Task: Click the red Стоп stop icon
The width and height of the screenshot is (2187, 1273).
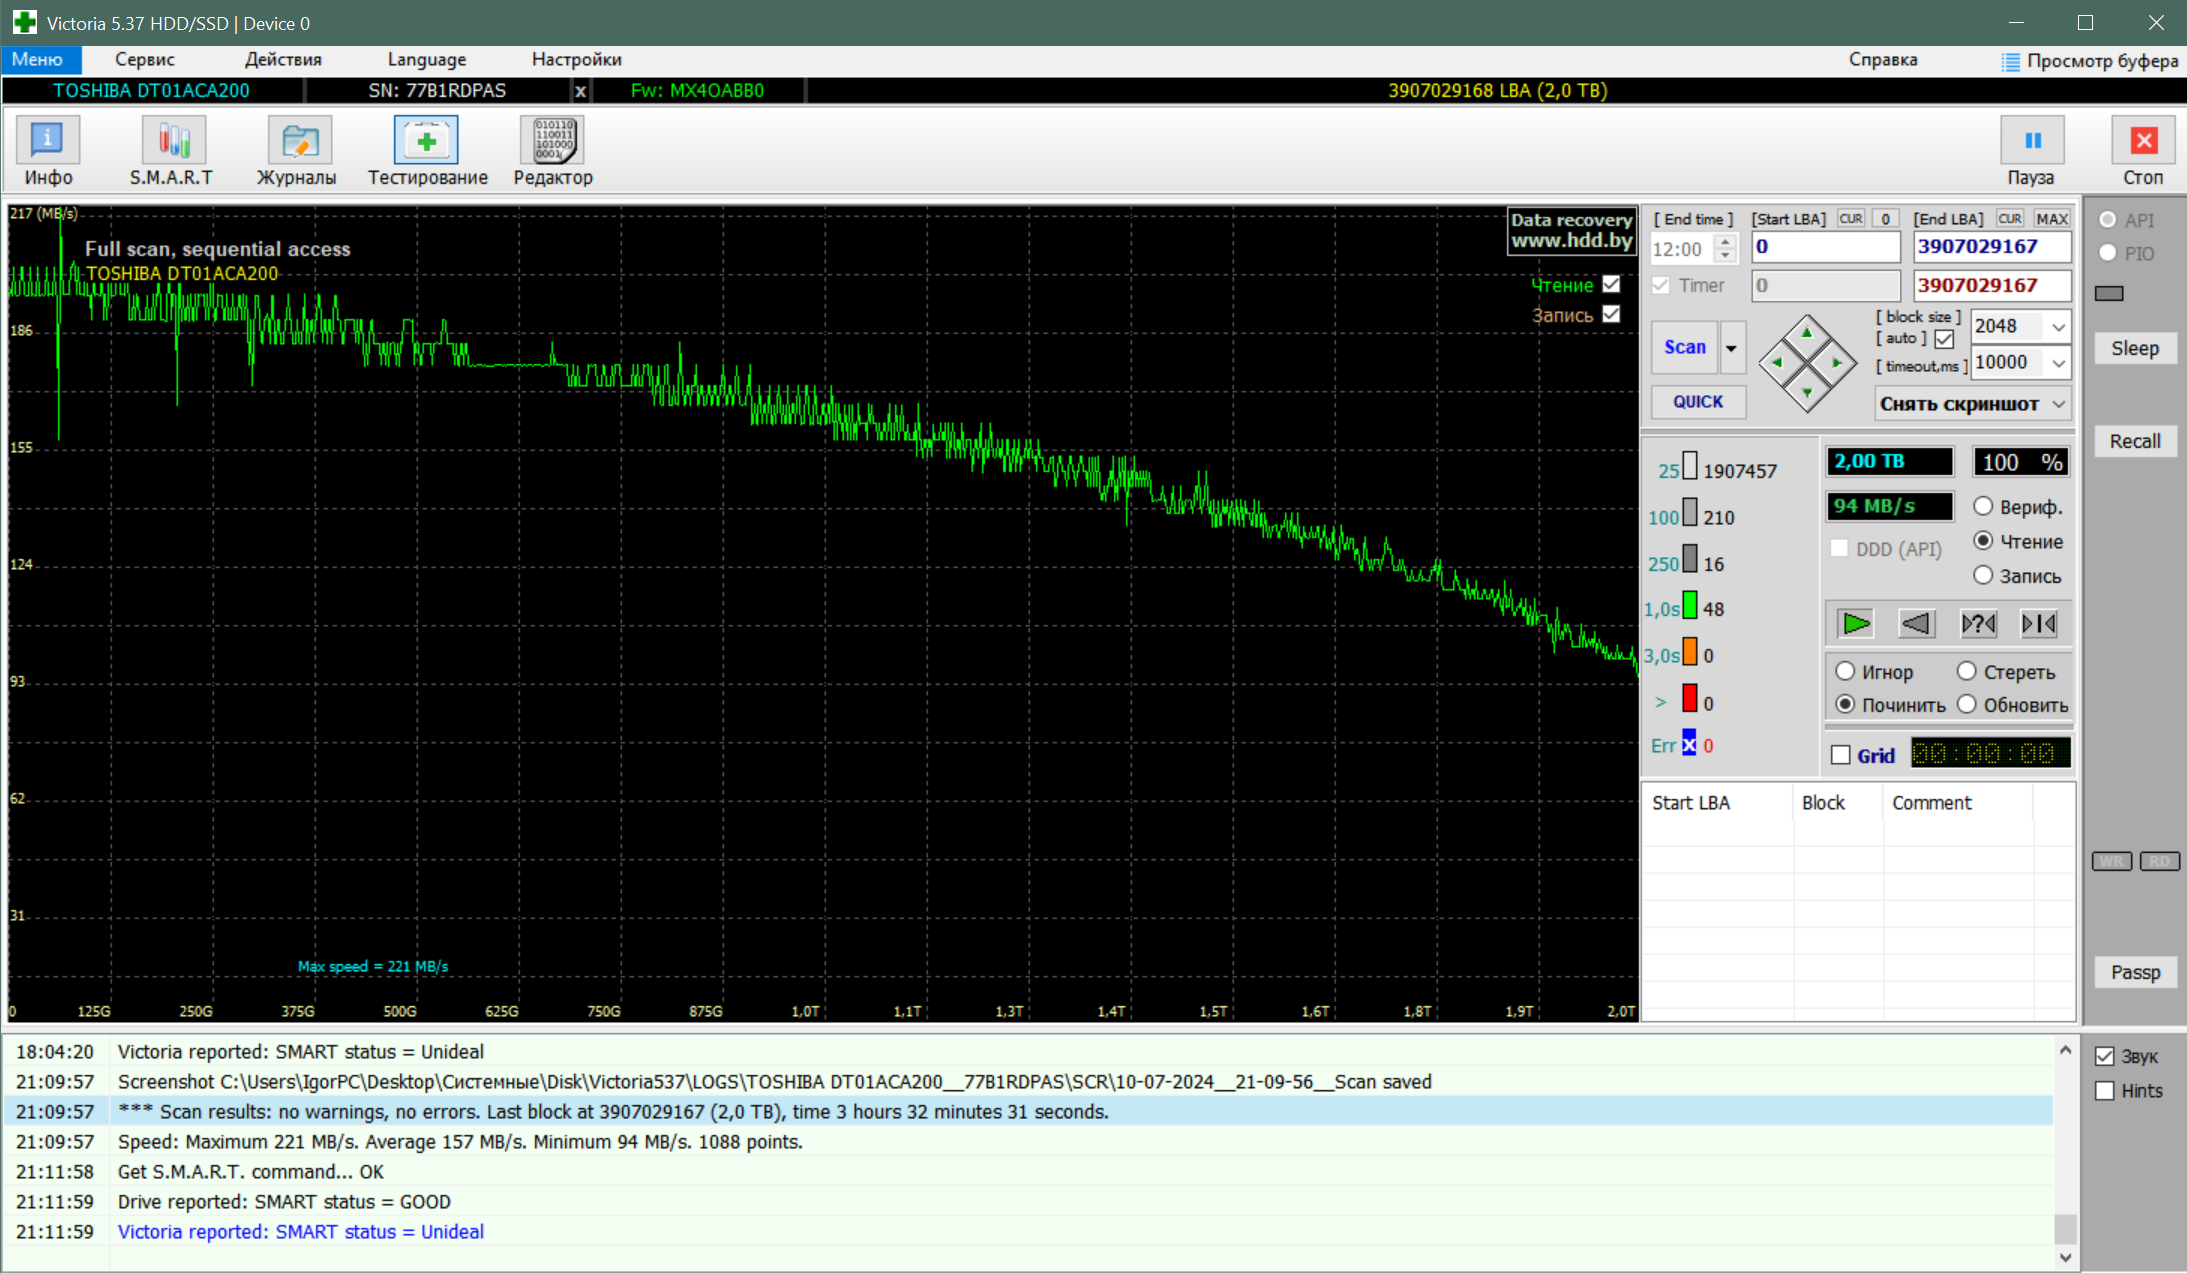Action: click(x=2143, y=141)
